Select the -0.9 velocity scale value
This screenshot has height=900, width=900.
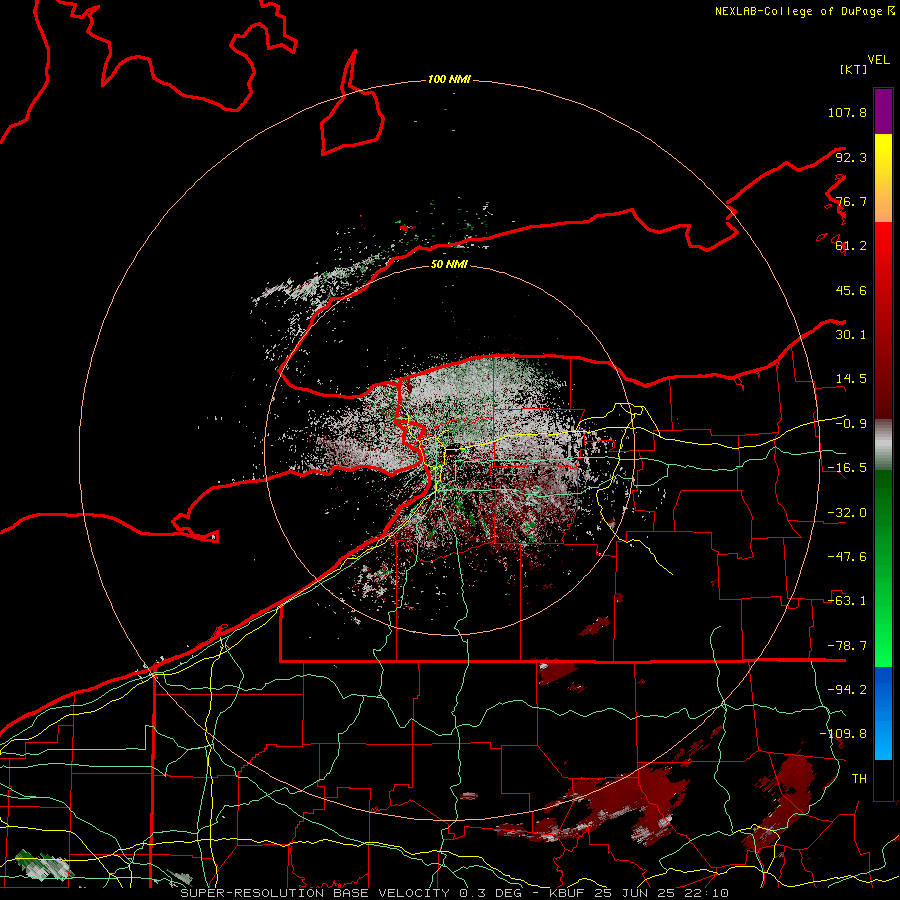851,424
